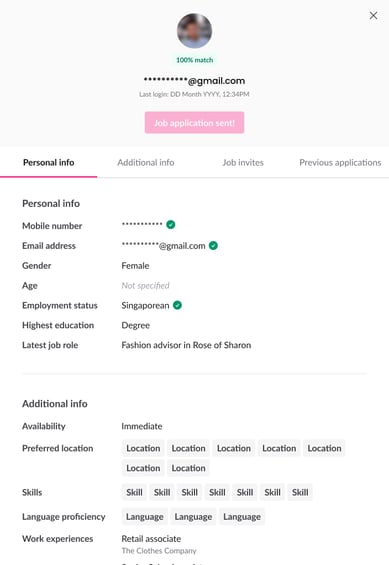
Task: Click the verified checkmark beside Mobile number
Action: [171, 224]
